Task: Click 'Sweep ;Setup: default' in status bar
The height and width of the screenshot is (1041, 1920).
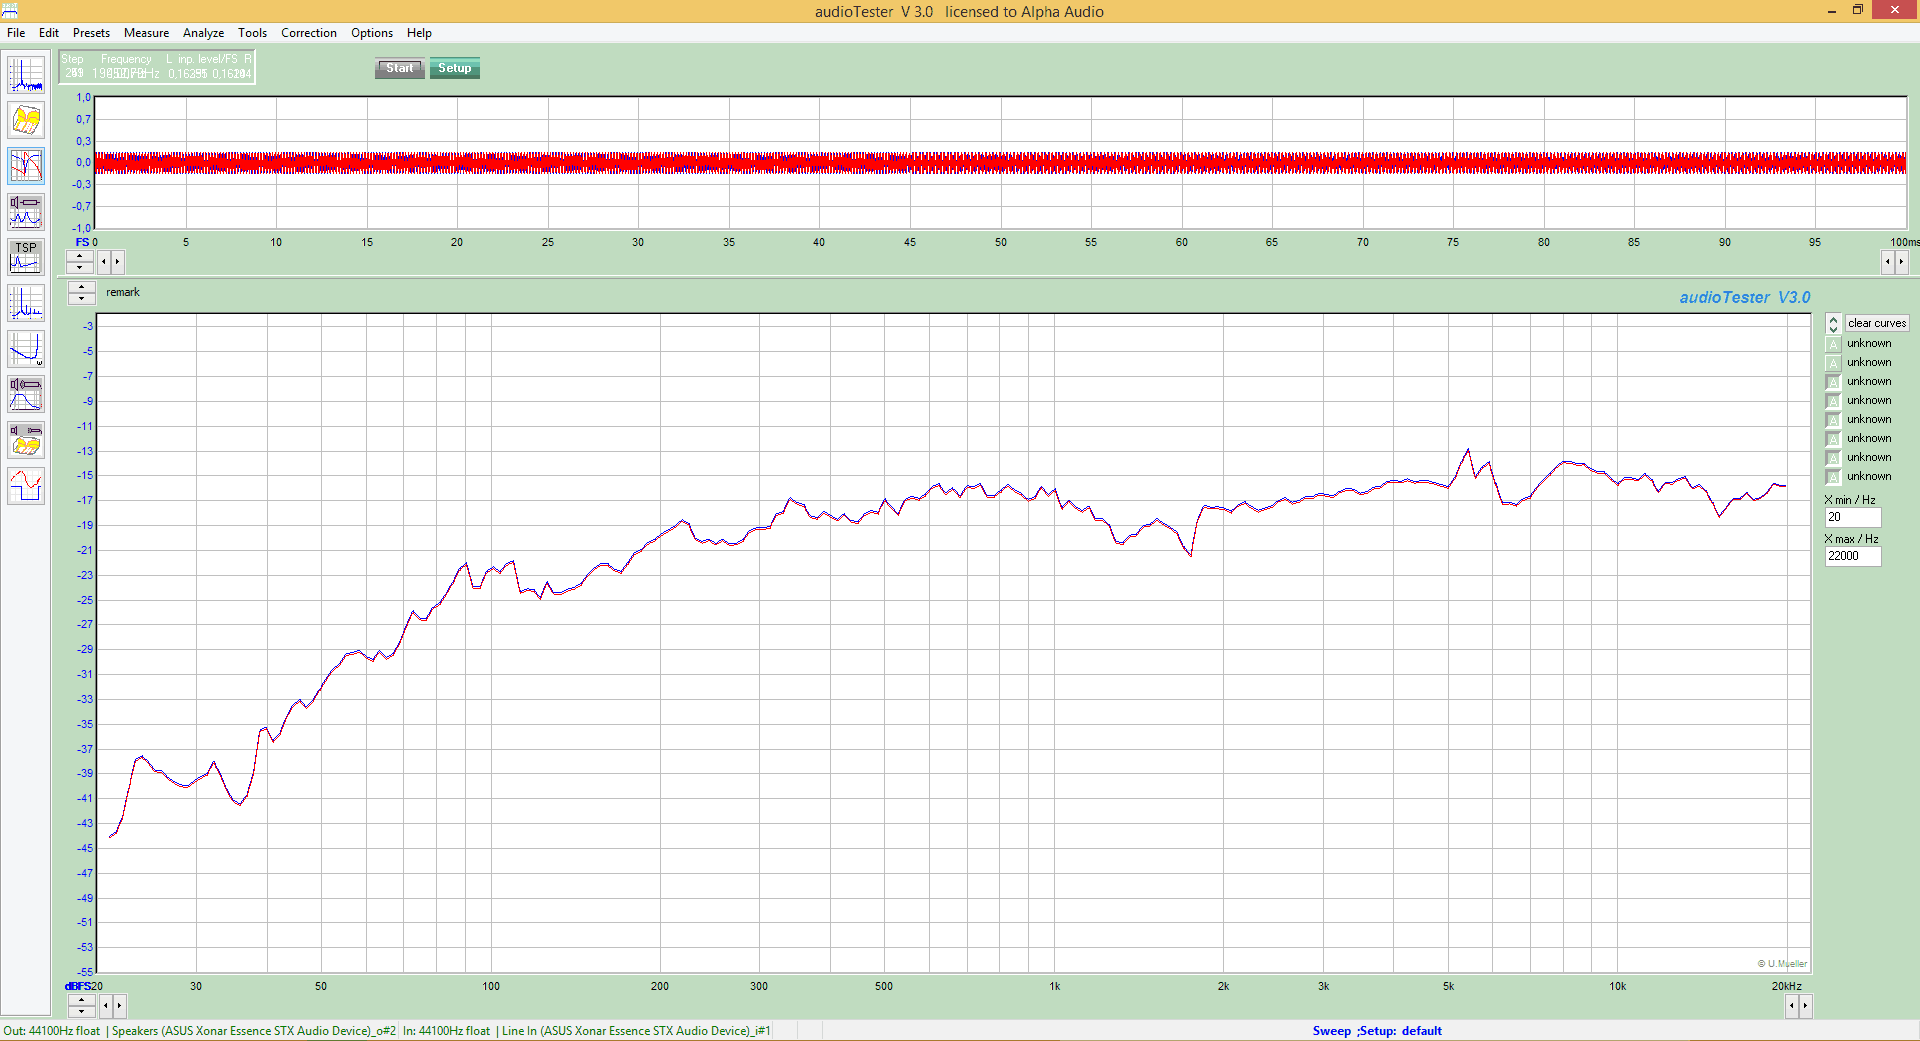Action: click(1377, 1031)
